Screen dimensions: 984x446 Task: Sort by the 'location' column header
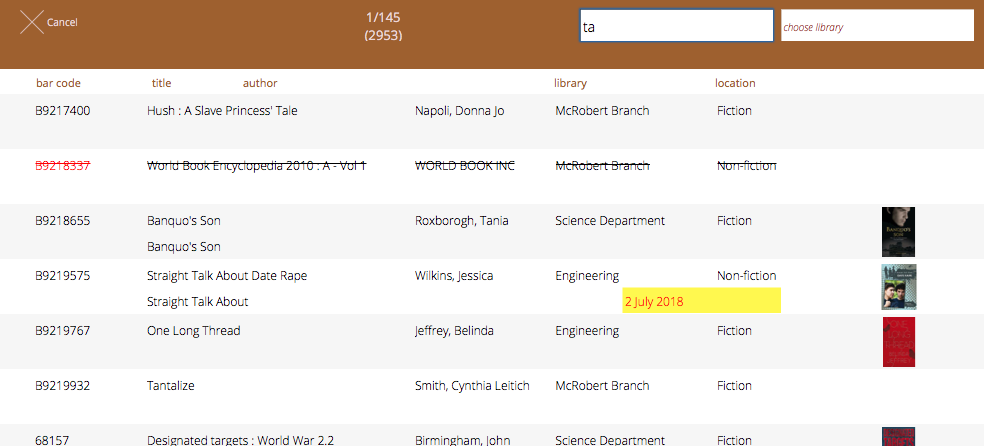tap(735, 83)
